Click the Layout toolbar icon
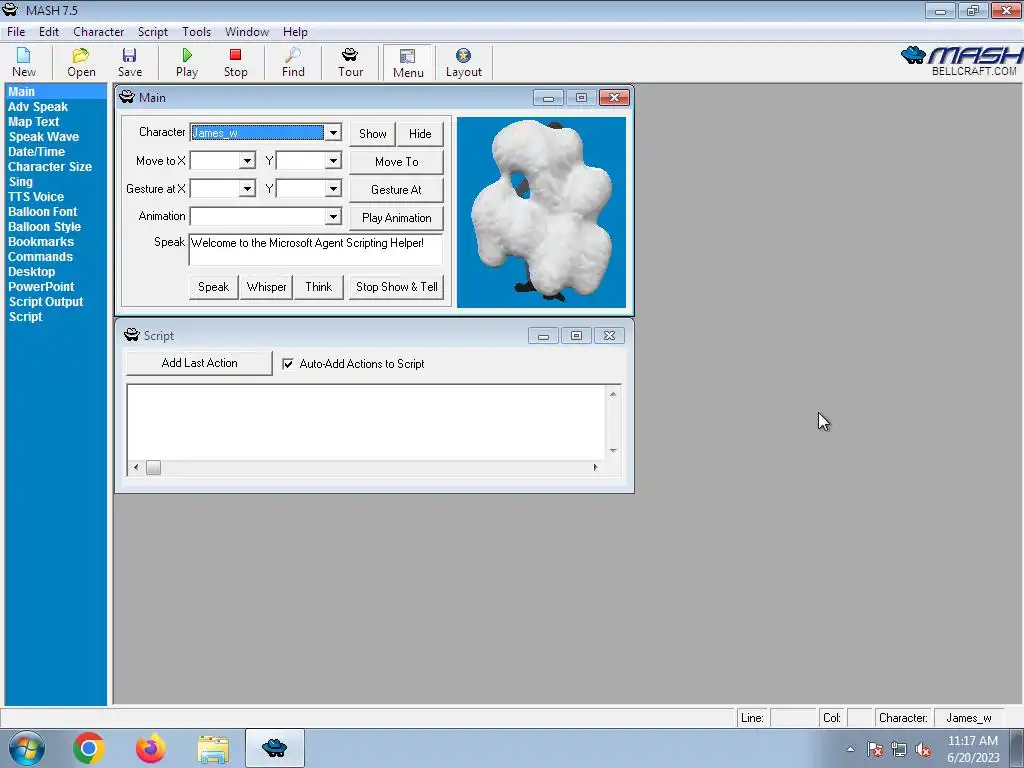This screenshot has width=1024, height=768. coord(464,63)
